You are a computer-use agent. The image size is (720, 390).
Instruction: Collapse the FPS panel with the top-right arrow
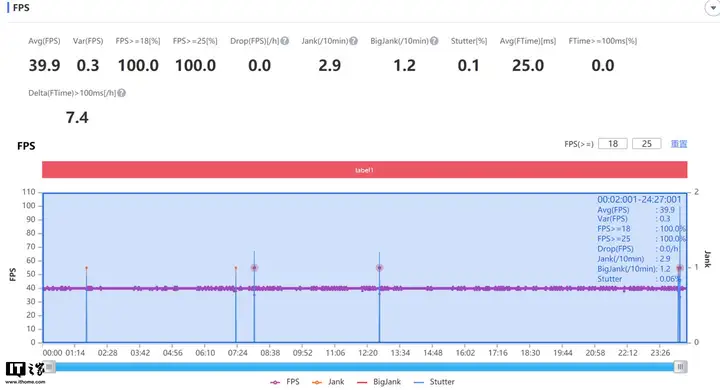(713, 8)
